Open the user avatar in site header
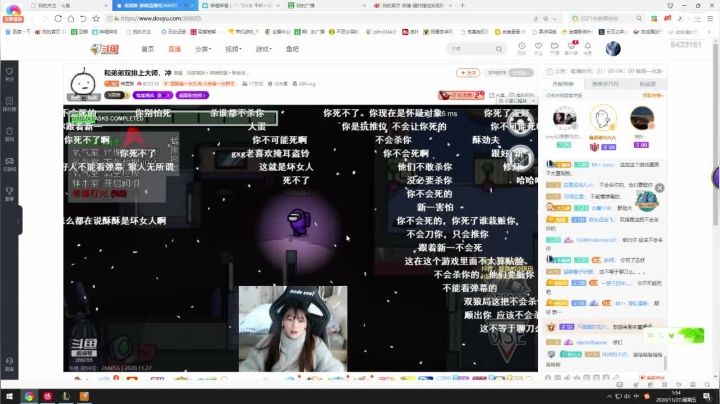720x404 pixels. point(613,49)
